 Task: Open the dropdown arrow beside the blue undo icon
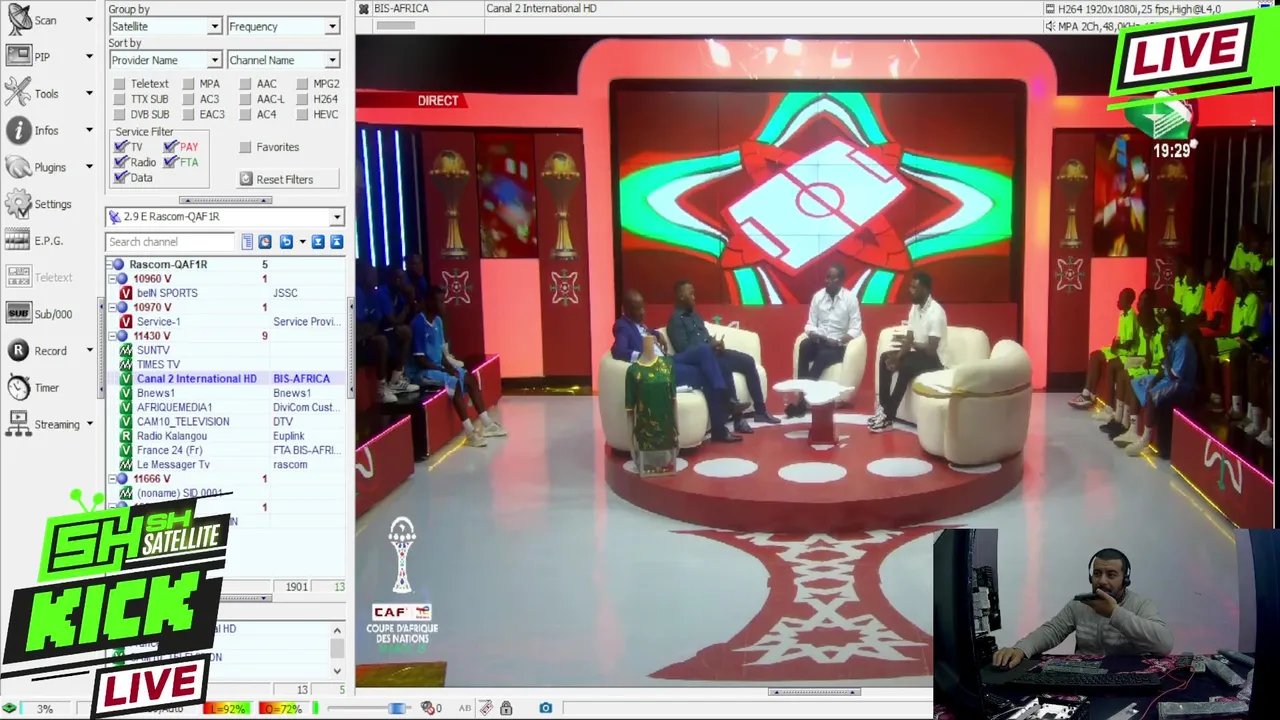pos(302,242)
